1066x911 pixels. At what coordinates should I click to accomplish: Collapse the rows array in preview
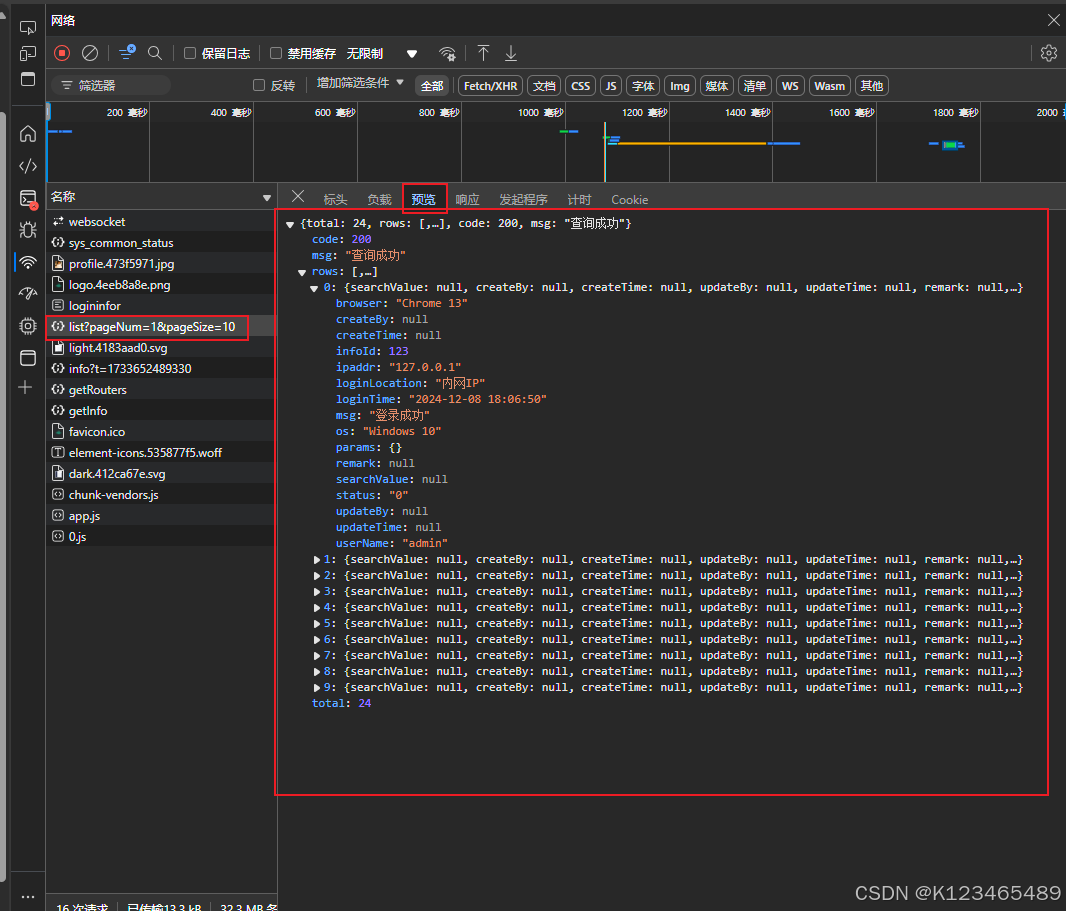click(302, 272)
